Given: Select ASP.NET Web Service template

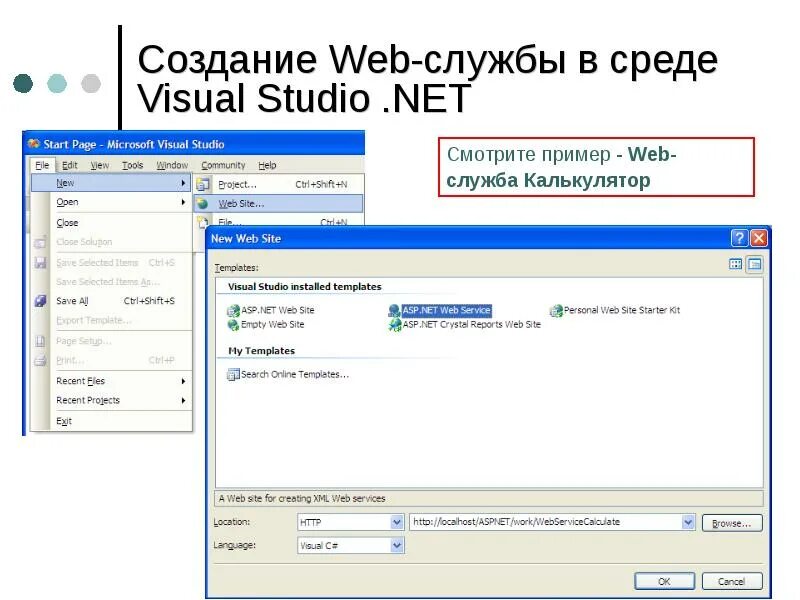Looking at the screenshot, I should [446, 310].
